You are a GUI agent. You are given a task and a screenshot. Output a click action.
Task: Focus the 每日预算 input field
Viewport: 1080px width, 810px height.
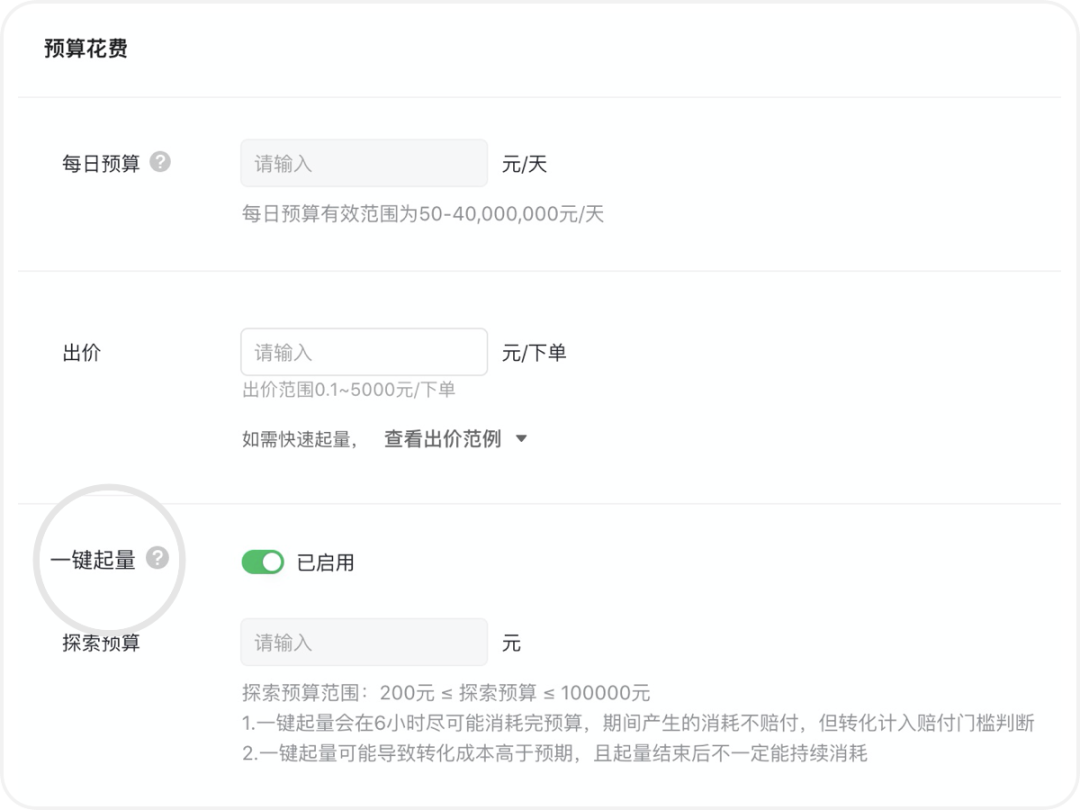coord(364,163)
